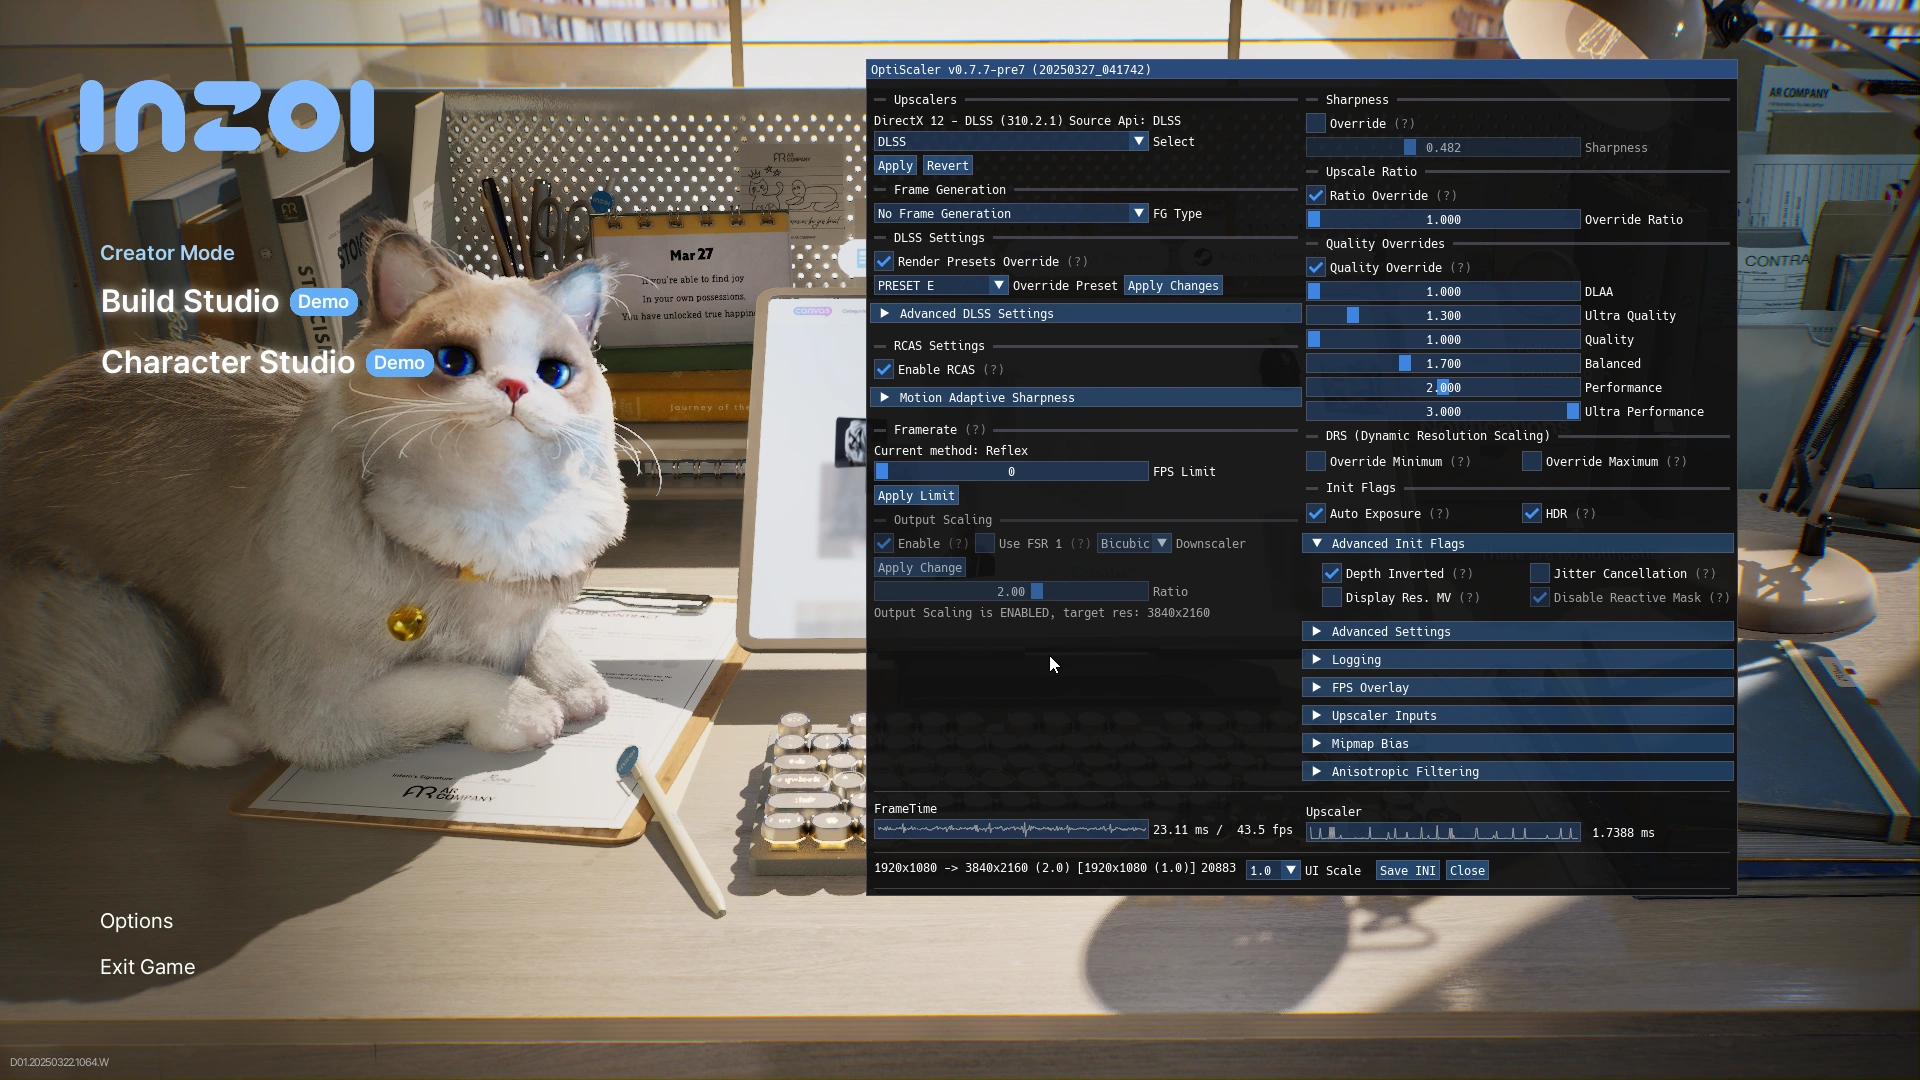Toggle Enable RCAS checkbox
This screenshot has height=1080, width=1920.
pyautogui.click(x=884, y=370)
